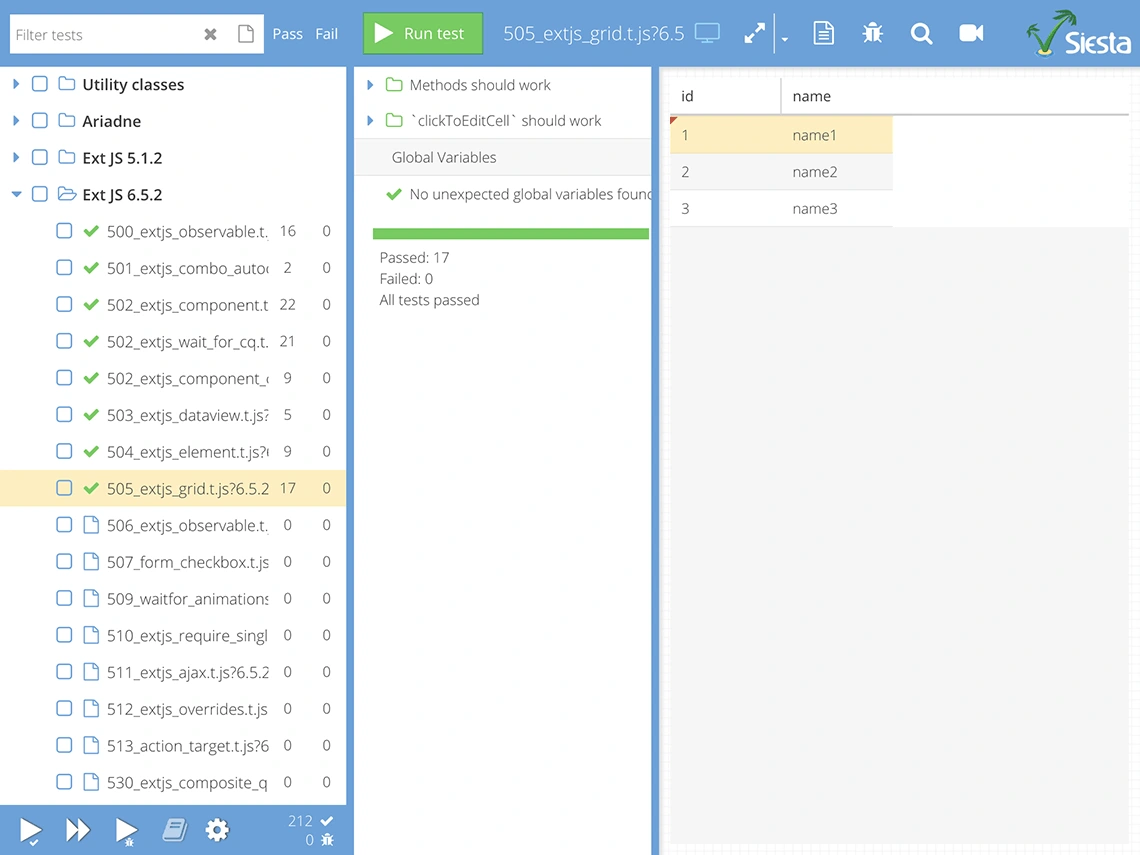
Task: Check the Utility classes checkbox
Action: pos(40,84)
